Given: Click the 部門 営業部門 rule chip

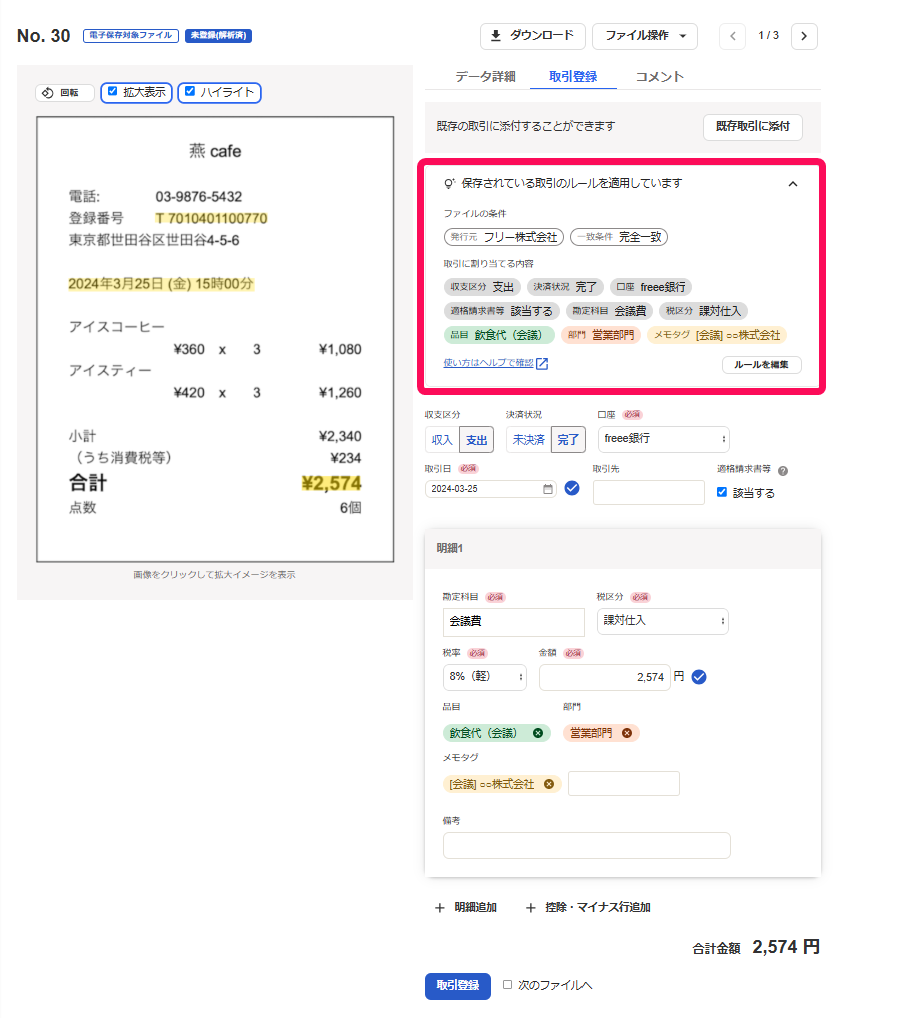Looking at the screenshot, I should (x=601, y=335).
